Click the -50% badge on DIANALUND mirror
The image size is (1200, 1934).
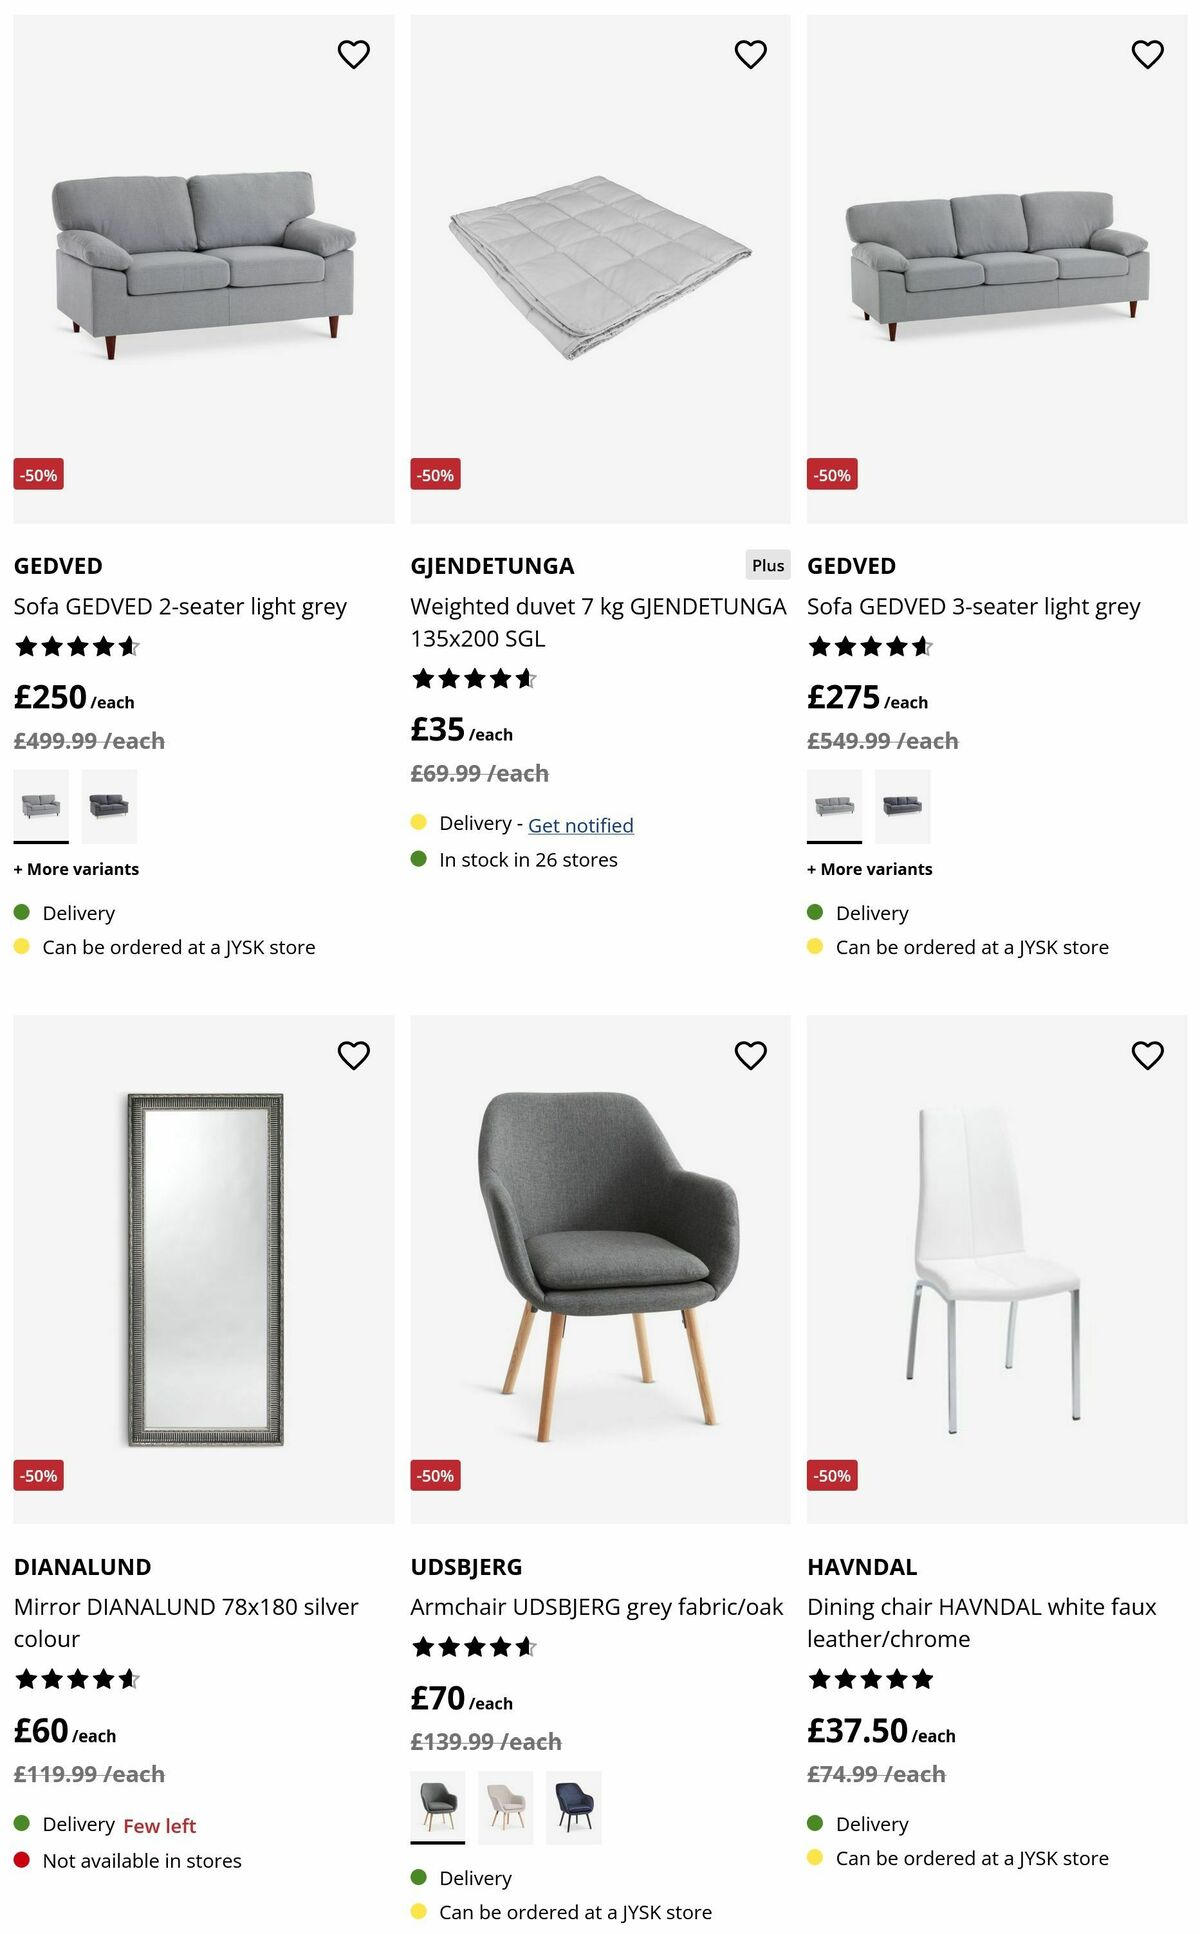(x=39, y=1475)
